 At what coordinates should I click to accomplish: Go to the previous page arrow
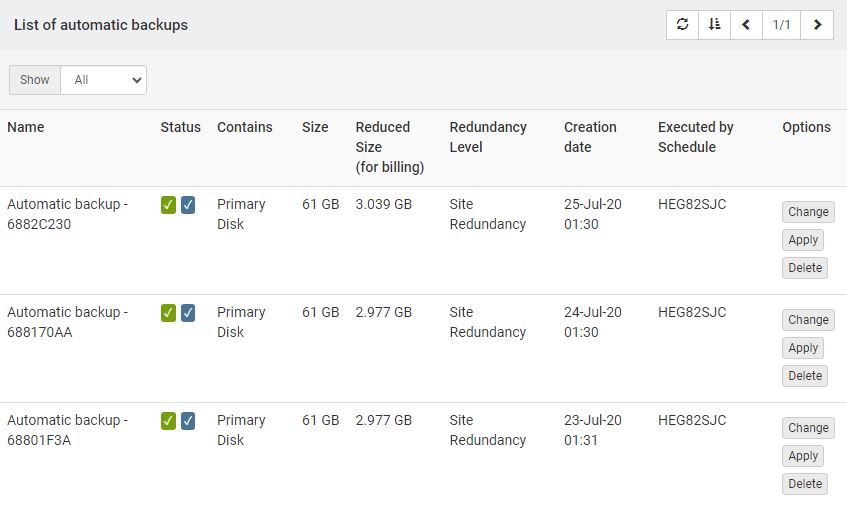pyautogui.click(x=746, y=25)
